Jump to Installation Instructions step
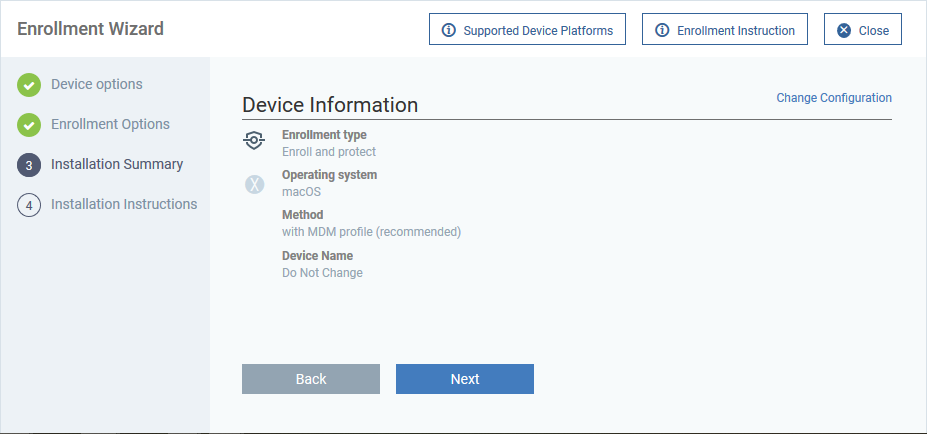Image resolution: width=927 pixels, height=434 pixels. (124, 204)
